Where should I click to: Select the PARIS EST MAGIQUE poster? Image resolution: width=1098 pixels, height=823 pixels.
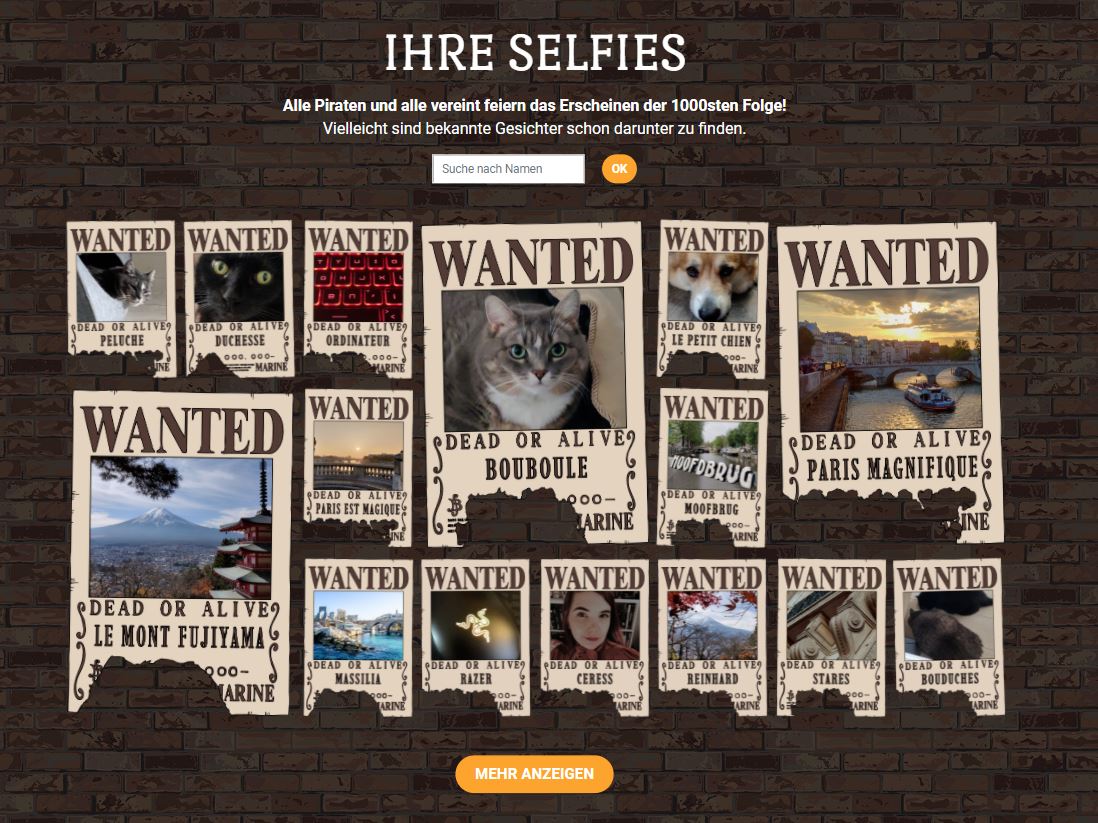[x=359, y=467]
